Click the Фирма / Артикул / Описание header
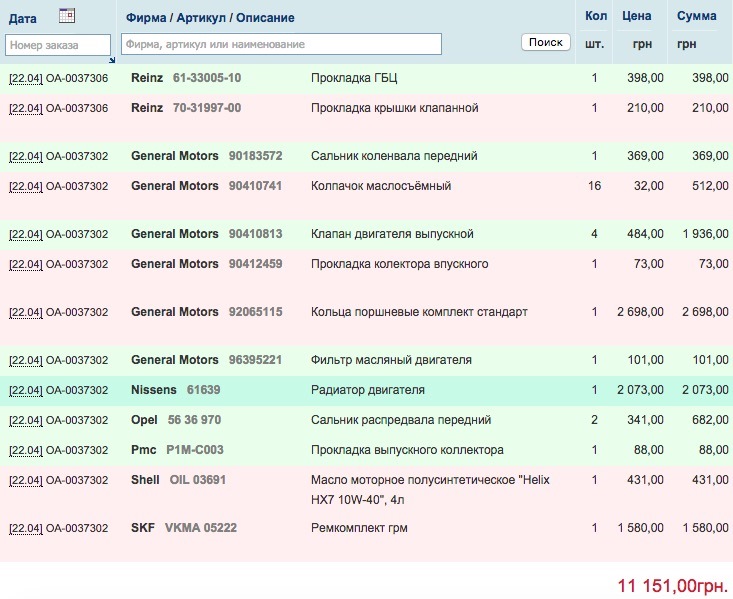 (210, 18)
